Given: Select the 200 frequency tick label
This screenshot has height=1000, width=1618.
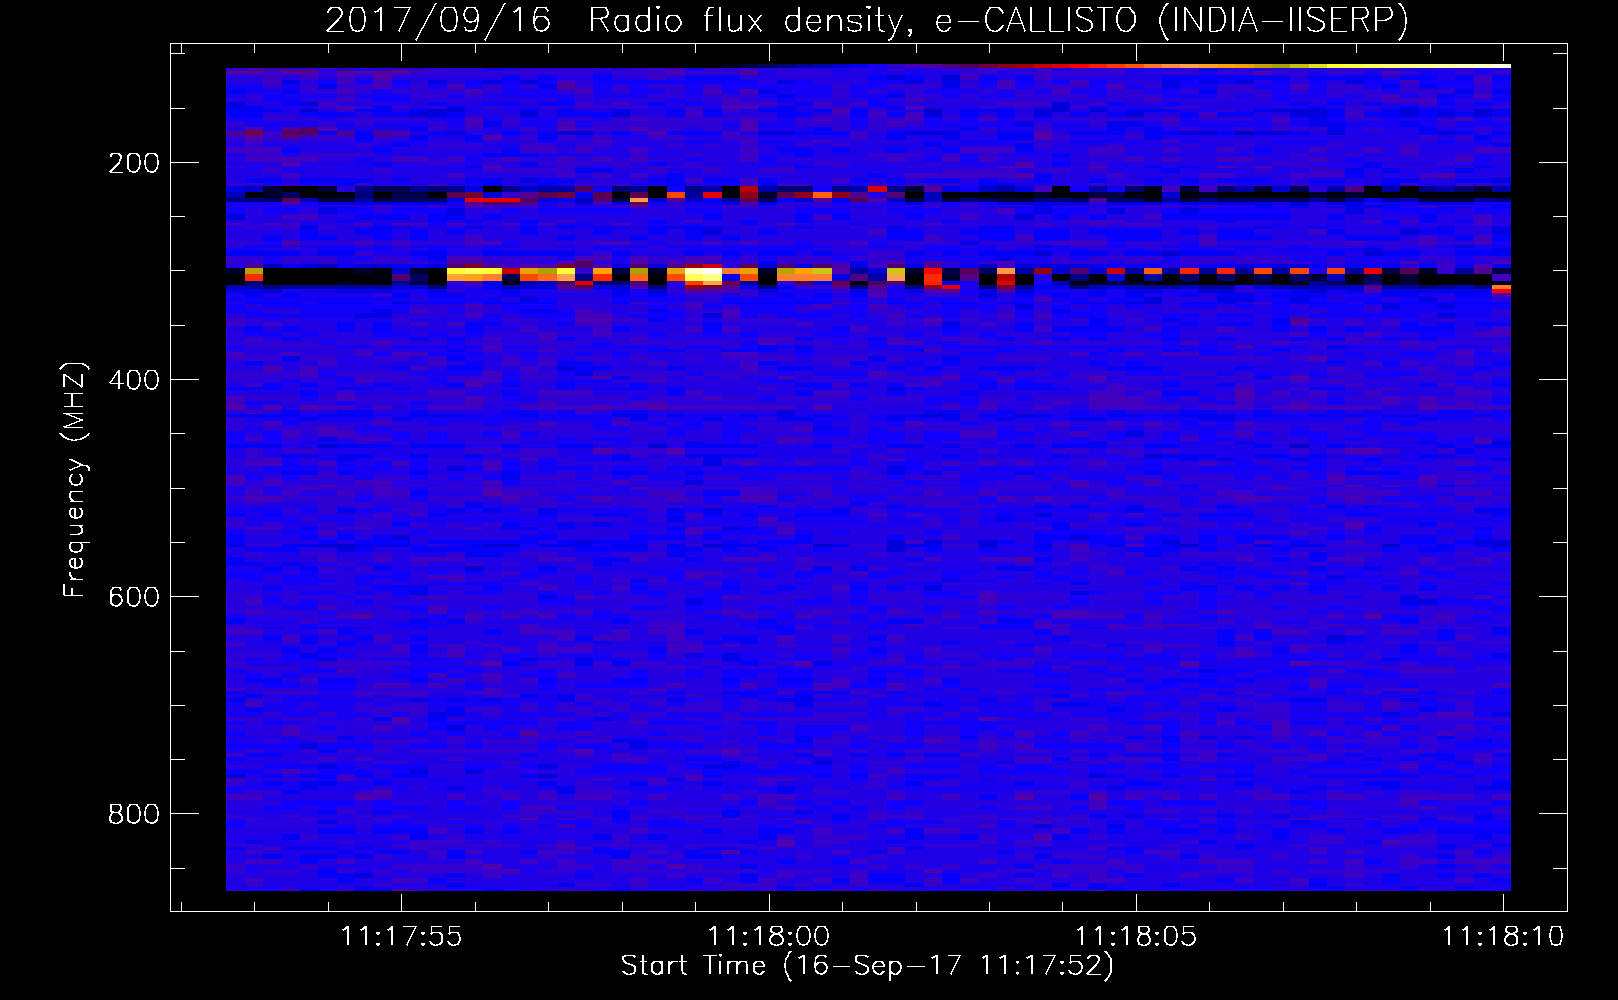Looking at the screenshot, I should pos(133,163).
